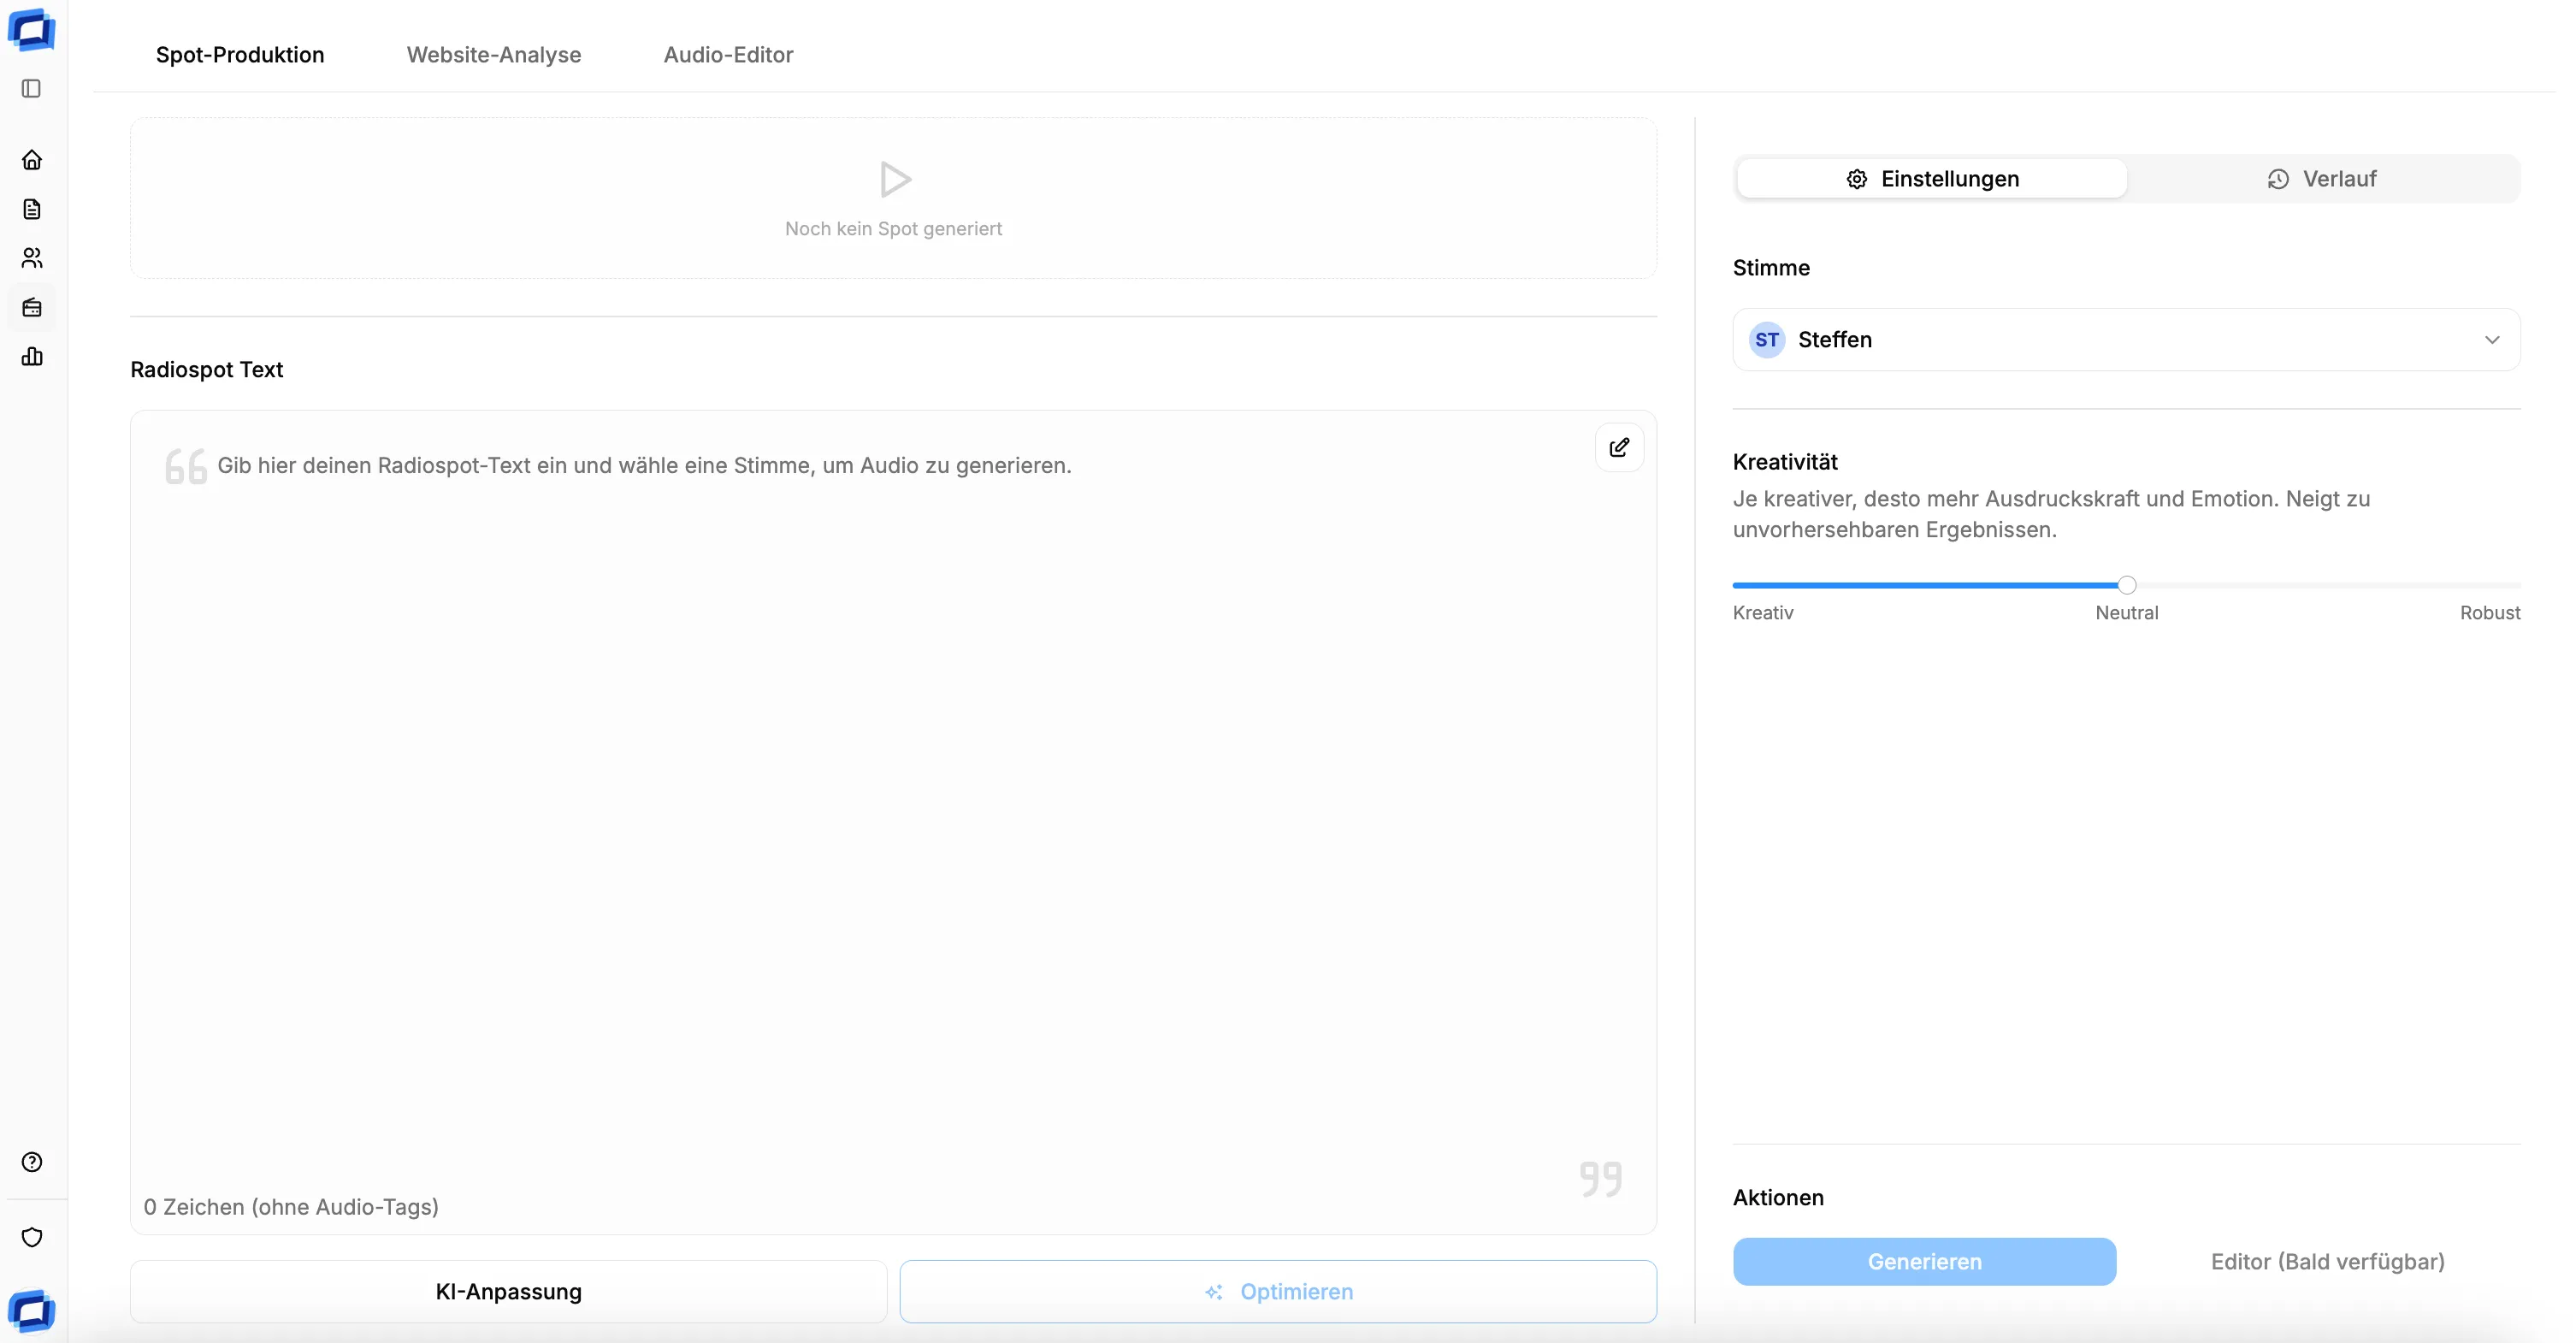Open the bar chart statistics icon
The image size is (2576, 1343).
(32, 356)
